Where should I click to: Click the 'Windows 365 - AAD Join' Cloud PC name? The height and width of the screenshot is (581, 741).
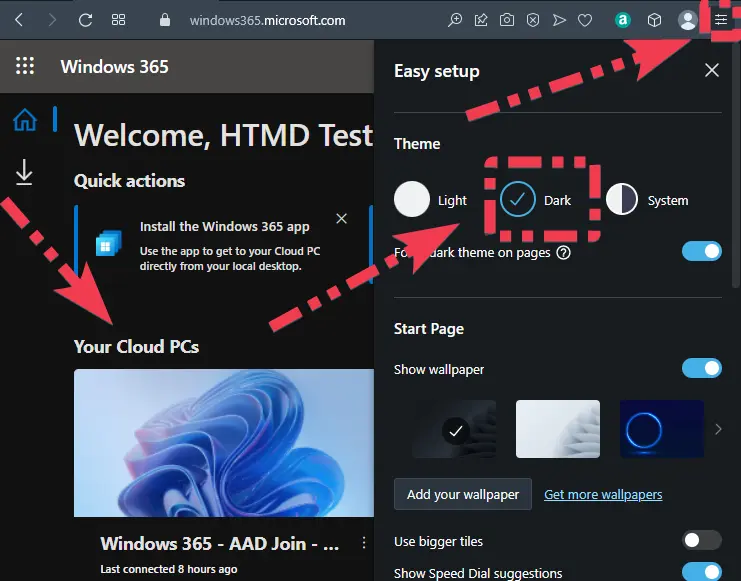pyautogui.click(x=219, y=544)
